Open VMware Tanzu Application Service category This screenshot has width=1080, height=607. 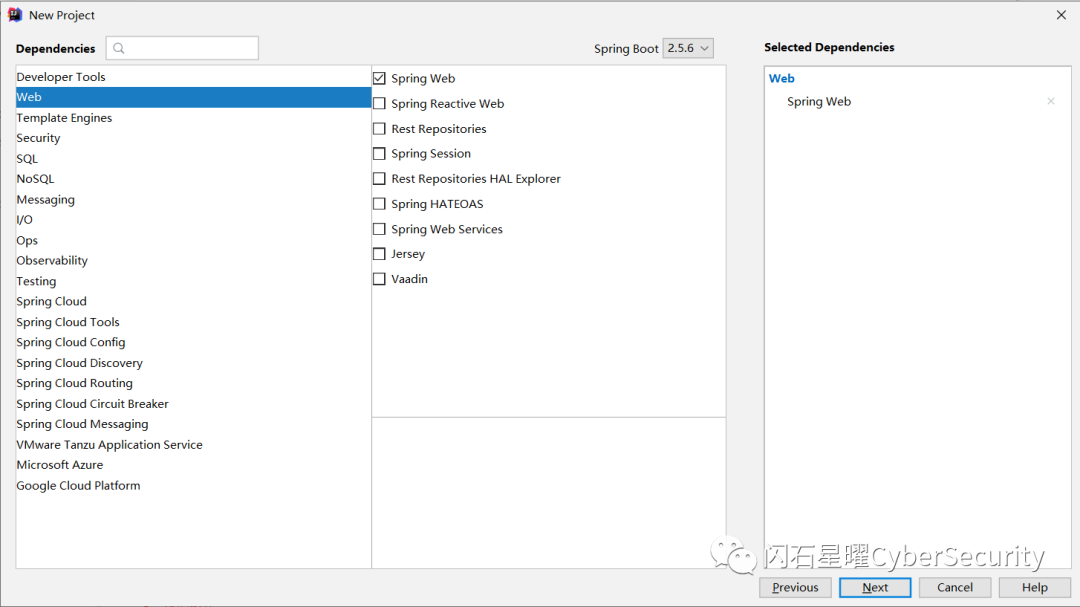coord(194,444)
